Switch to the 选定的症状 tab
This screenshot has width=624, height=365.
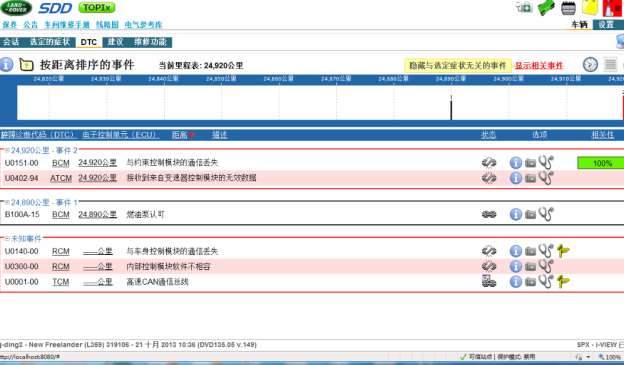49,42
